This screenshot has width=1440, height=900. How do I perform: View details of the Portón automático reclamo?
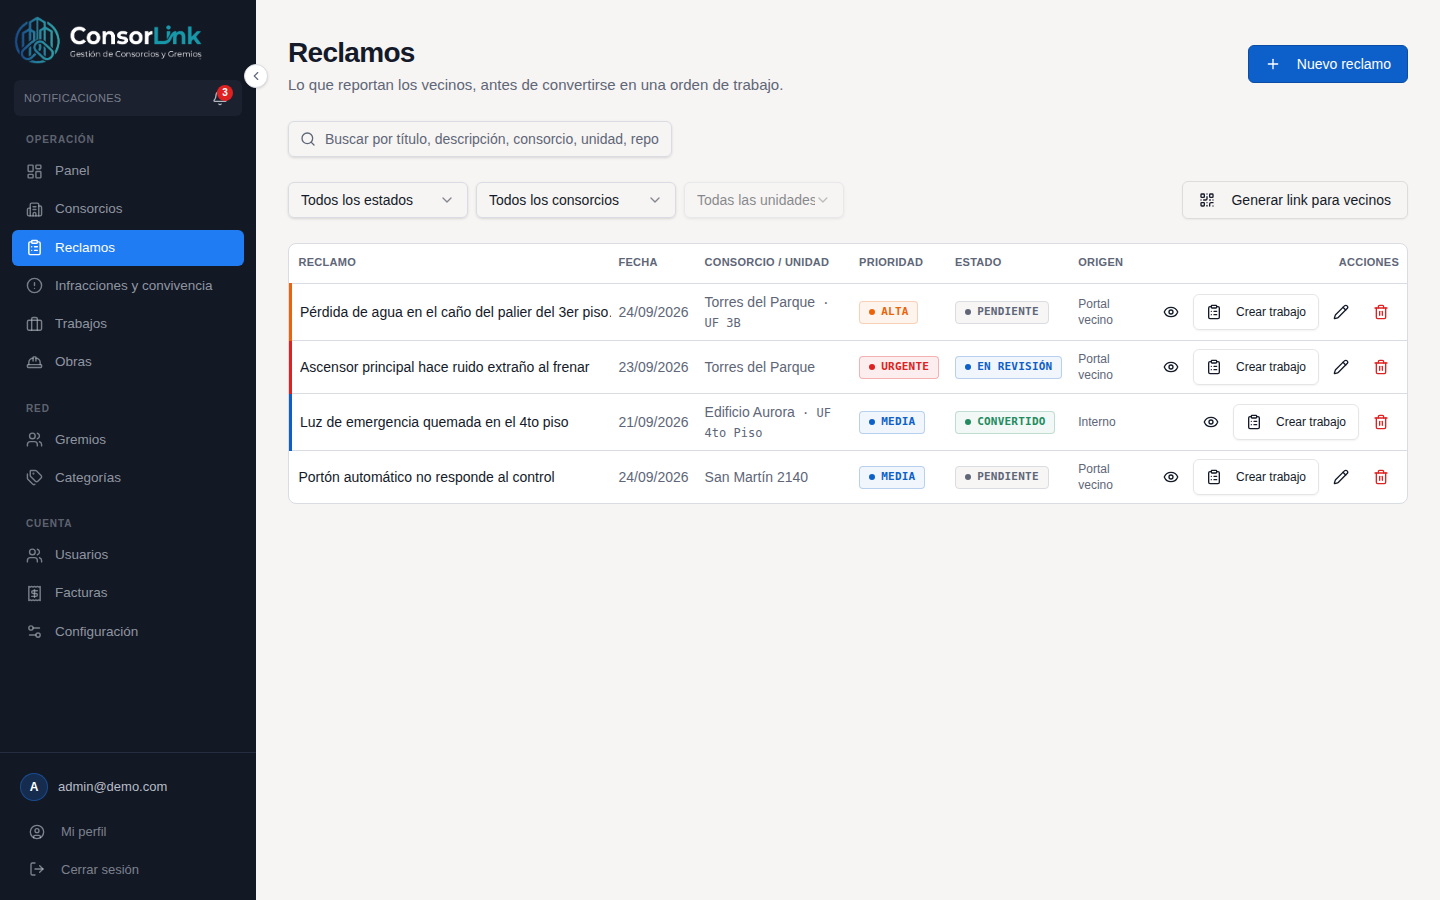[x=1171, y=477]
